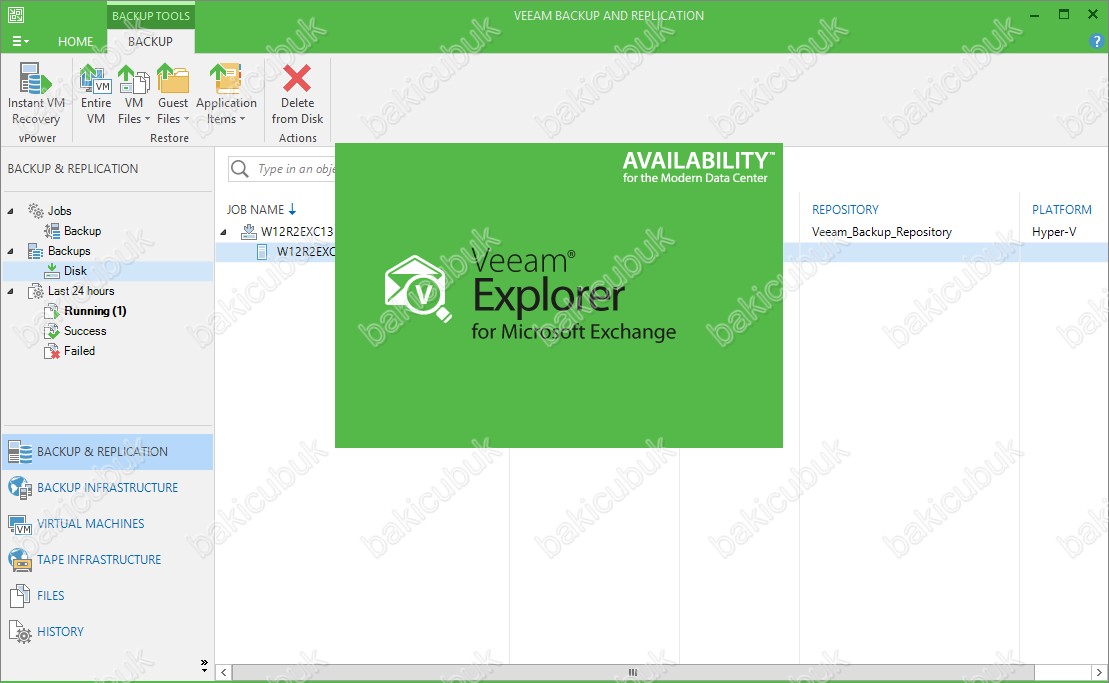Viewport: 1109px width, 683px height.
Task: Click the application logo in title bar
Action: 16,15
